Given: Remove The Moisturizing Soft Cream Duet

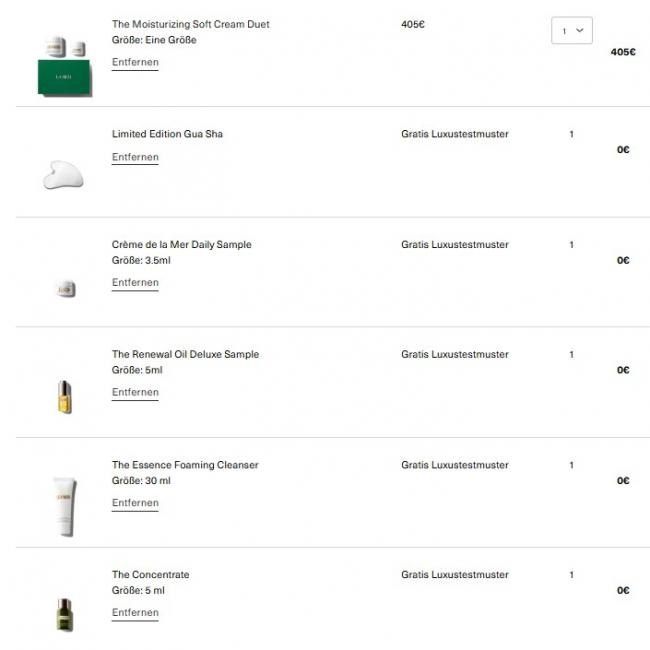Looking at the screenshot, I should point(135,62).
